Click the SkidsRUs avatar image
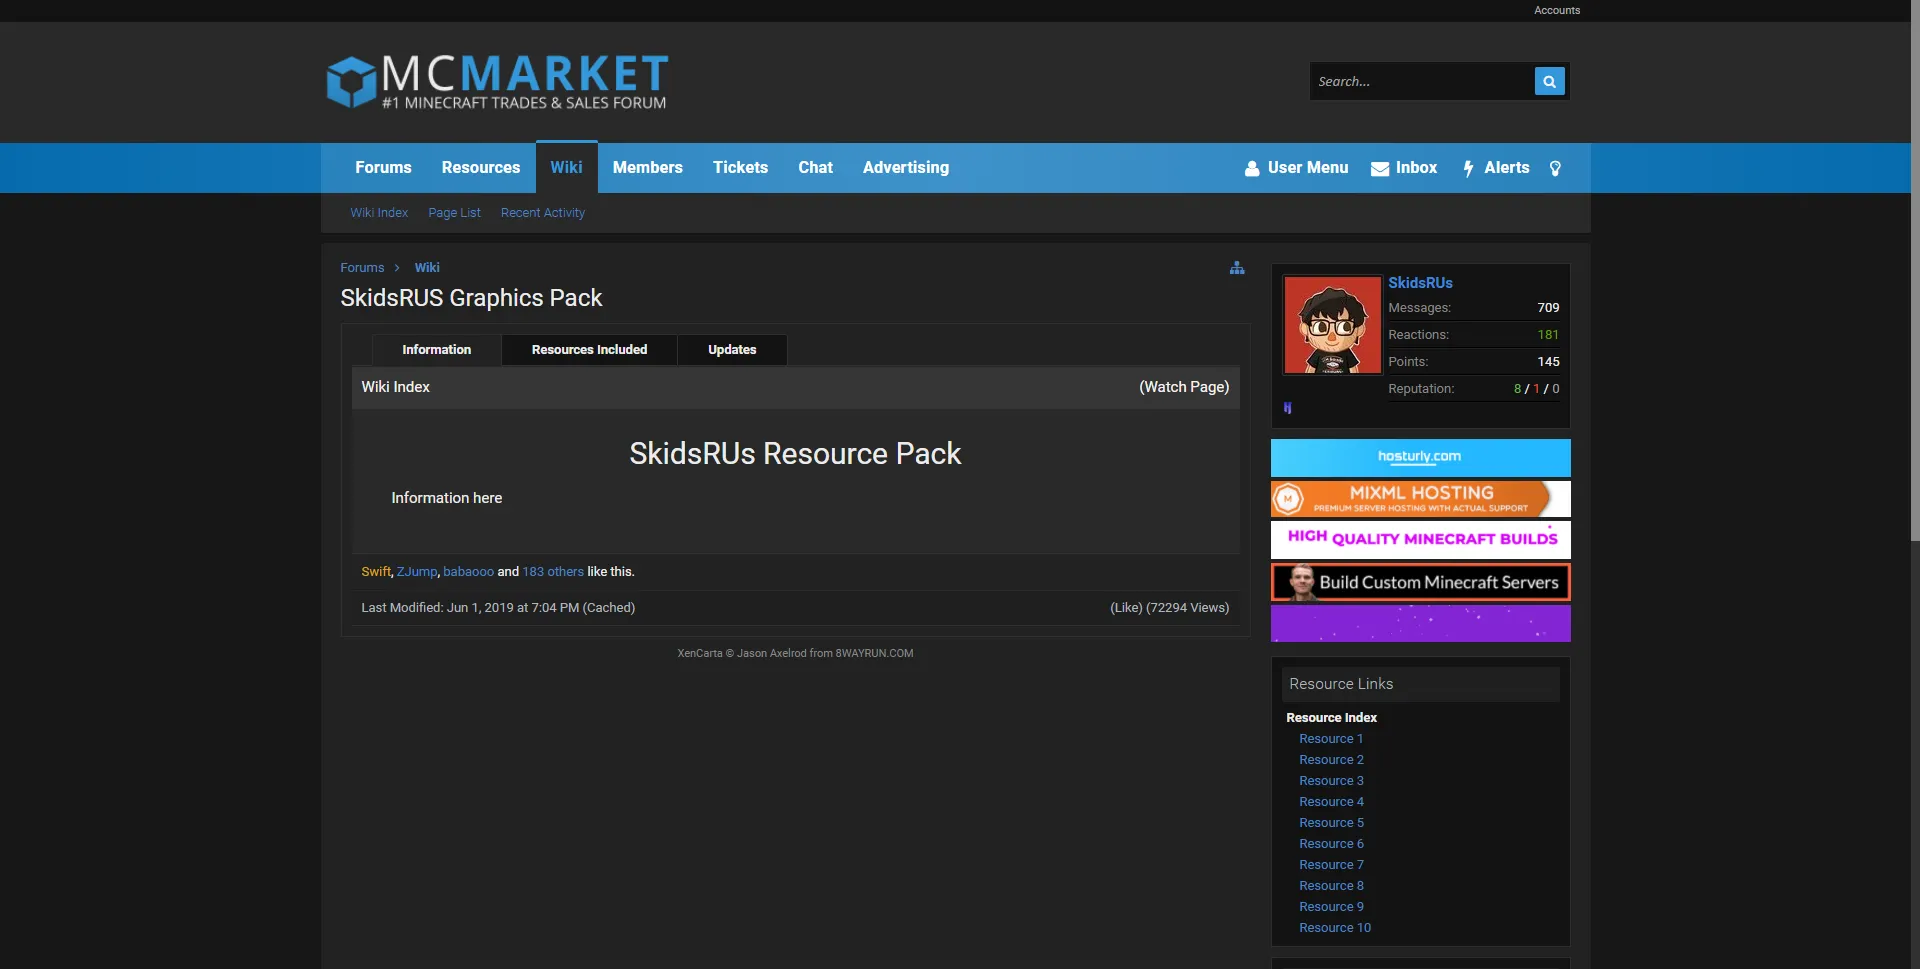The height and width of the screenshot is (969, 1920). 1332,325
